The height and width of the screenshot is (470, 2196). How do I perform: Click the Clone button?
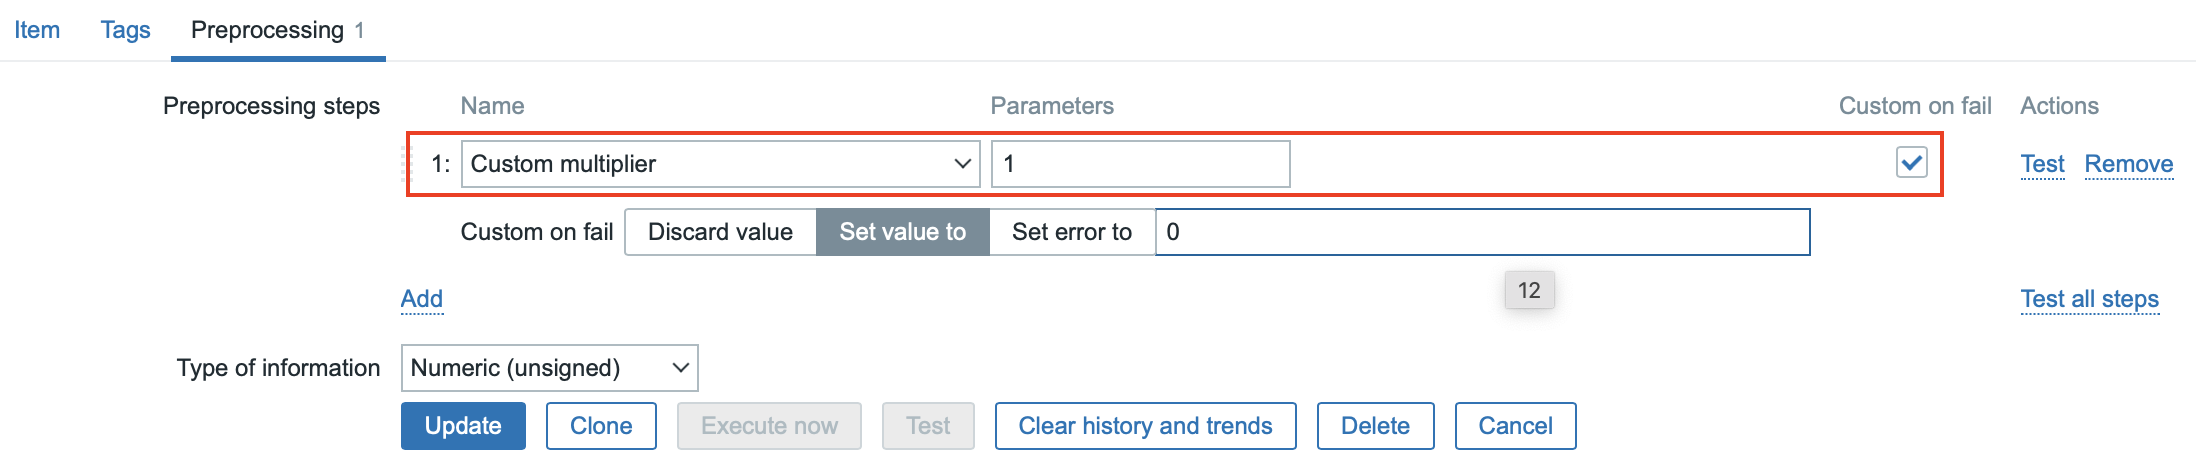coord(601,426)
